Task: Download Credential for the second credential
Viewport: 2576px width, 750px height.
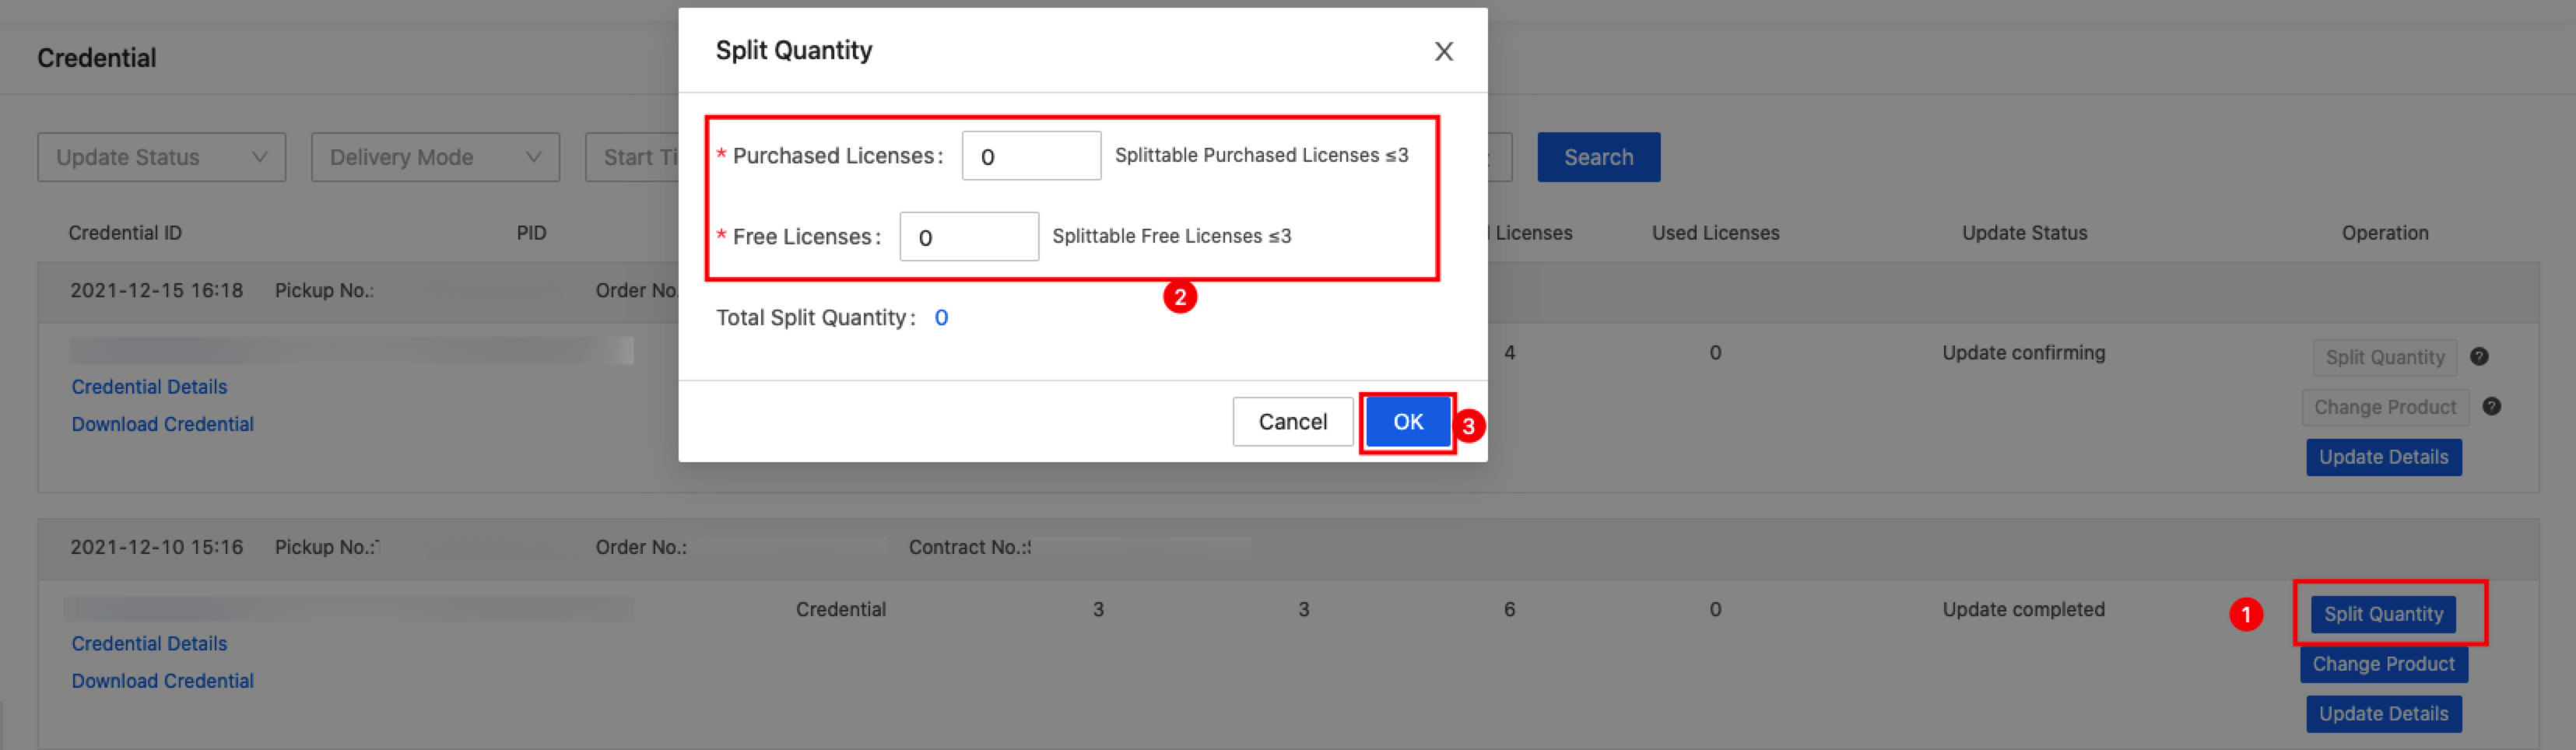Action: (162, 681)
